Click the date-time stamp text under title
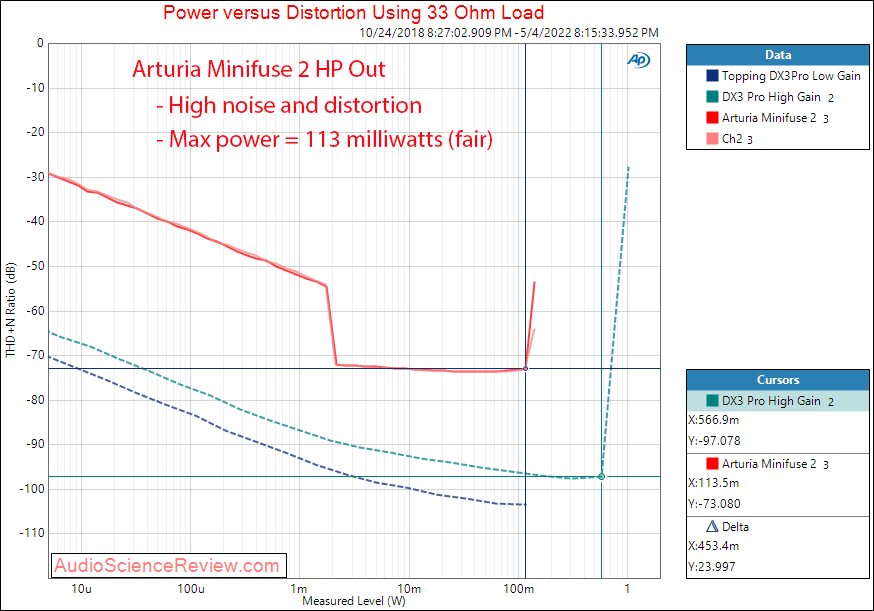 click(509, 32)
